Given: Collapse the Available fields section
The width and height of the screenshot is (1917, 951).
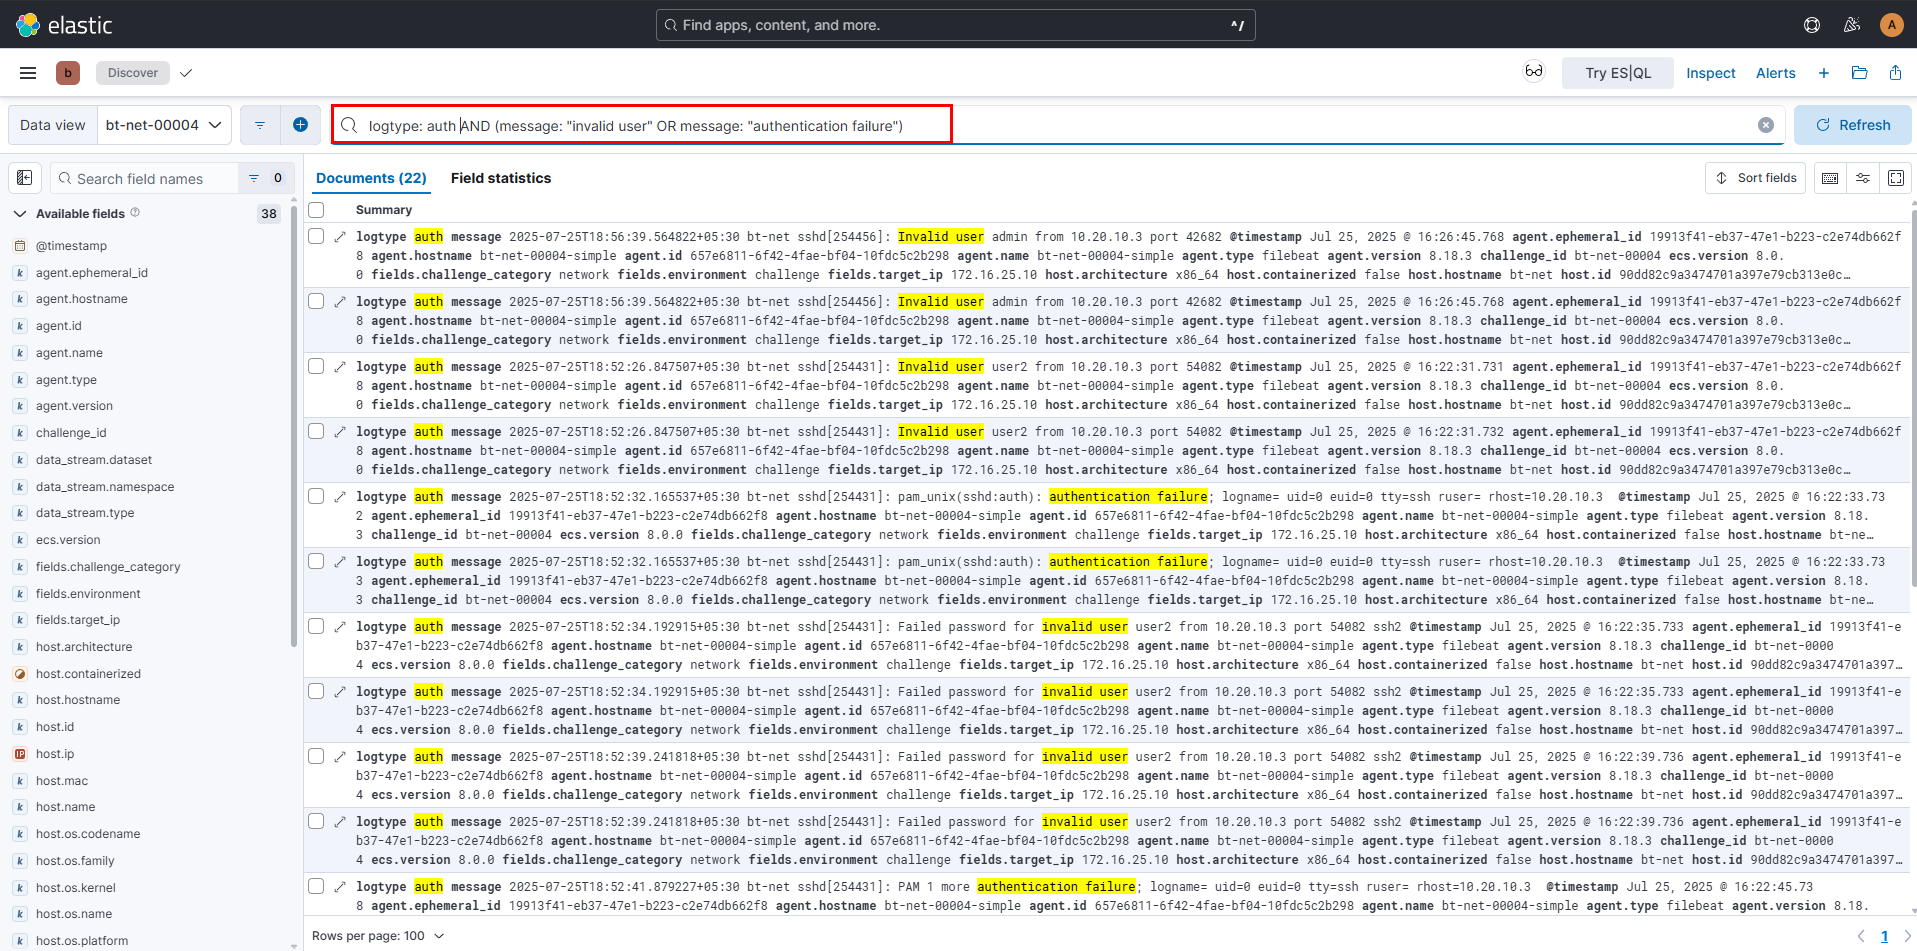Looking at the screenshot, I should (x=19, y=213).
